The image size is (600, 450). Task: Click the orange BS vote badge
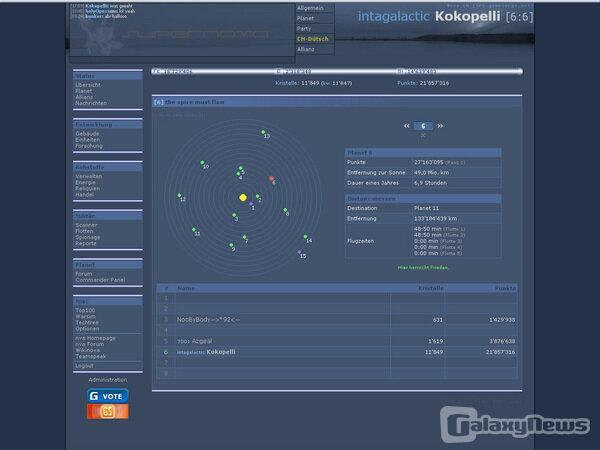click(x=108, y=411)
